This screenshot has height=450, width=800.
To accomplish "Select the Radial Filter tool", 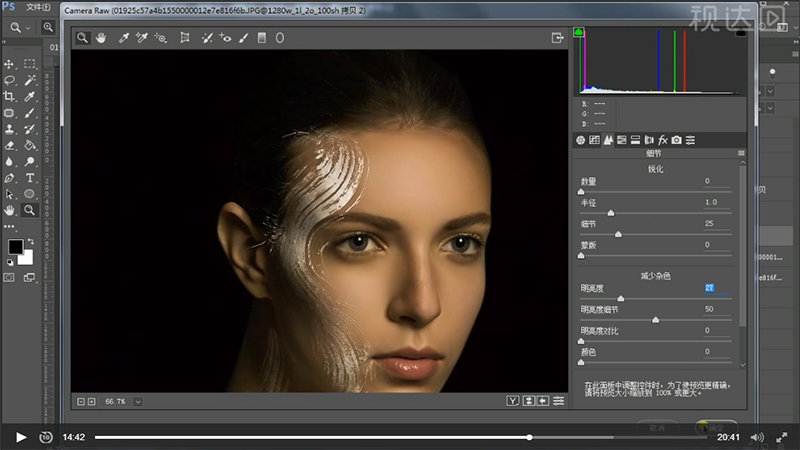I will click(x=280, y=38).
